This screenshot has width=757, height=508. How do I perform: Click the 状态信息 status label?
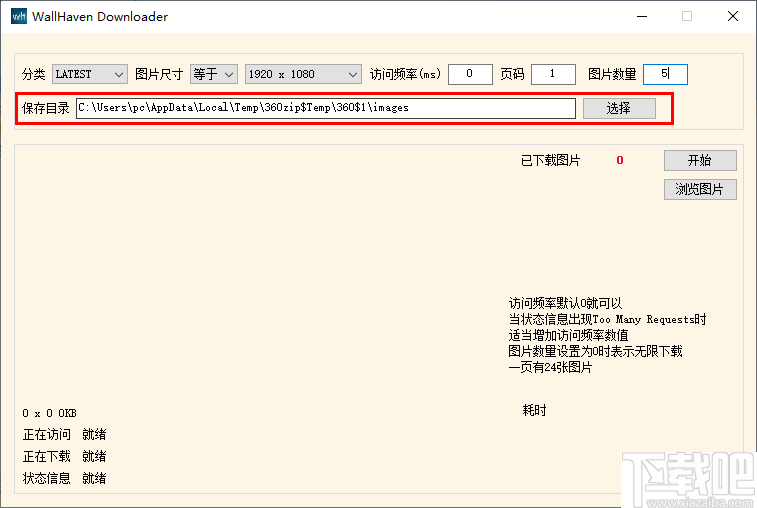point(46,478)
